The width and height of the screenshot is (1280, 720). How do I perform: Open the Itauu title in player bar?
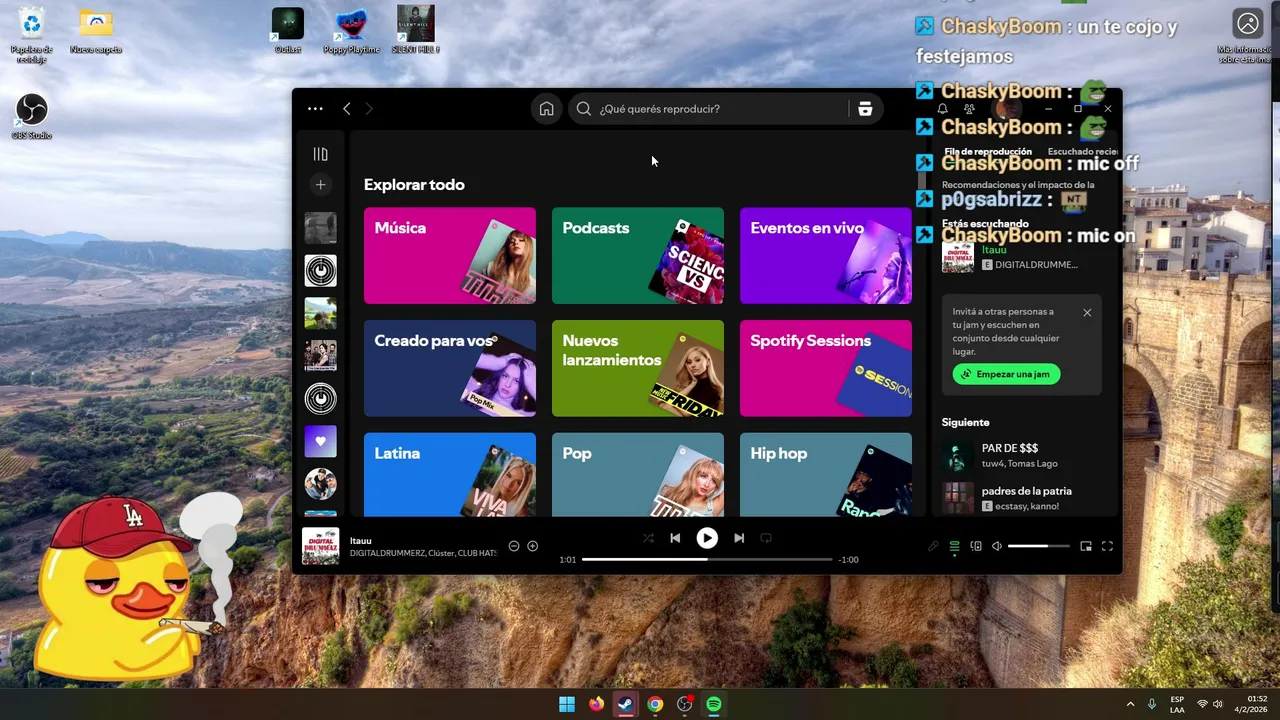pyautogui.click(x=361, y=541)
